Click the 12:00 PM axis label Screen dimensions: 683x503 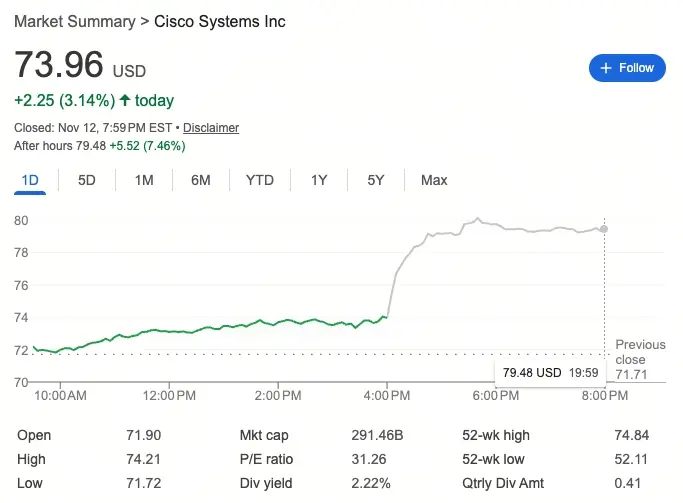pos(169,395)
